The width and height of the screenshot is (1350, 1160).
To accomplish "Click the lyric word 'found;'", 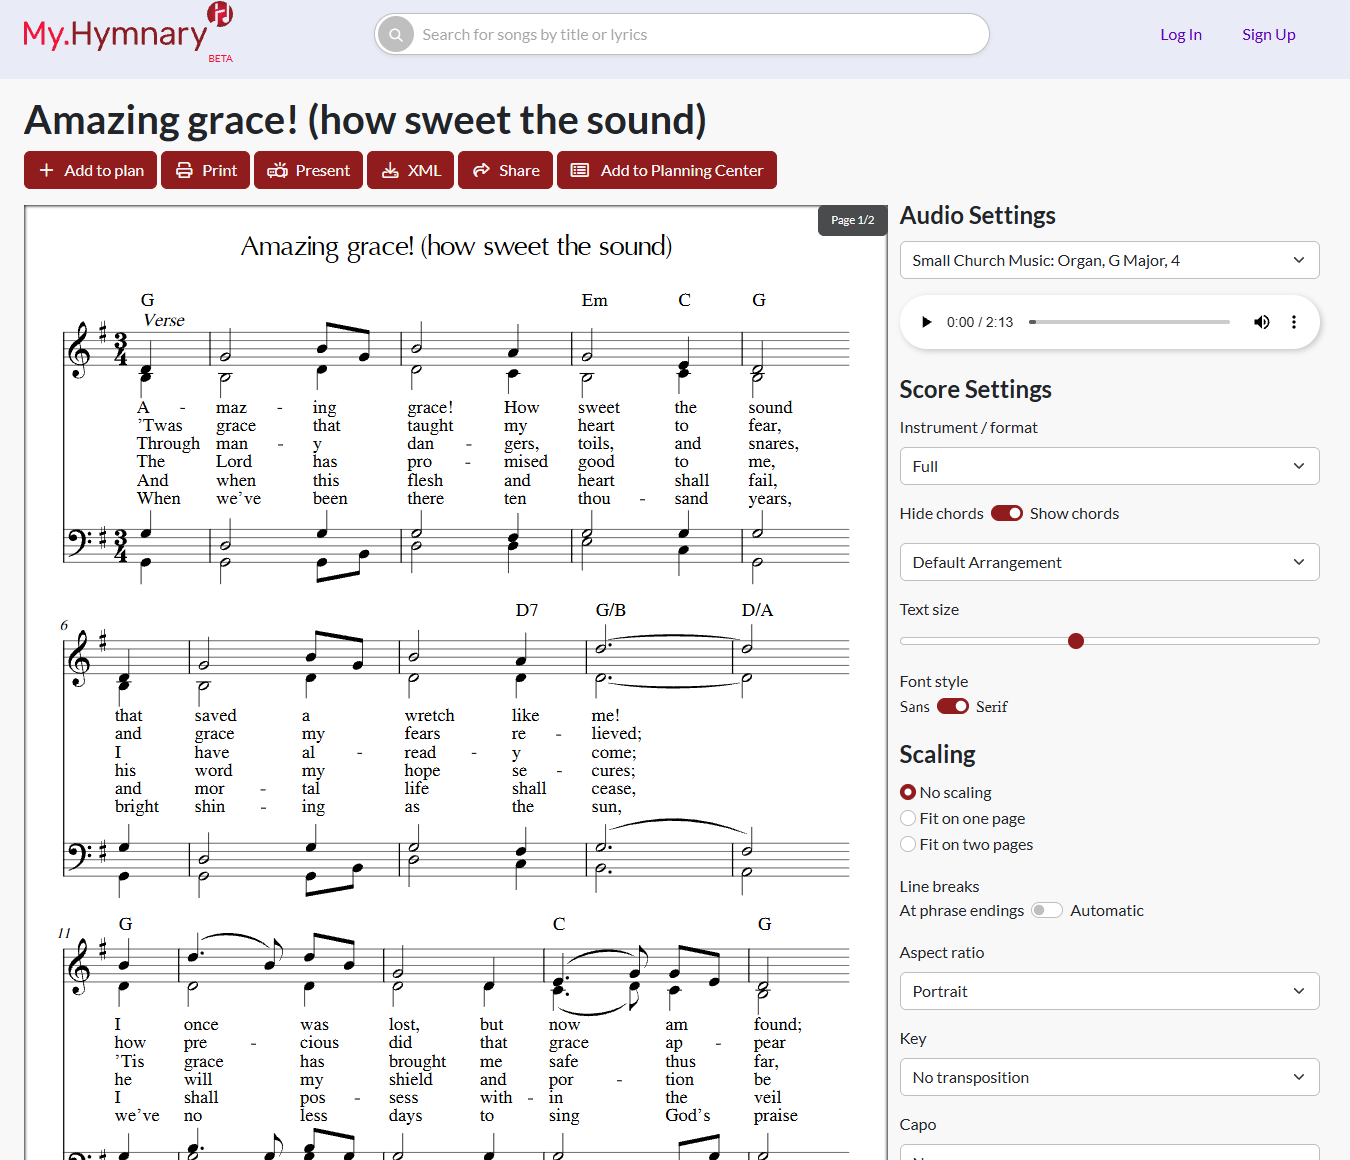I will [x=777, y=1024].
